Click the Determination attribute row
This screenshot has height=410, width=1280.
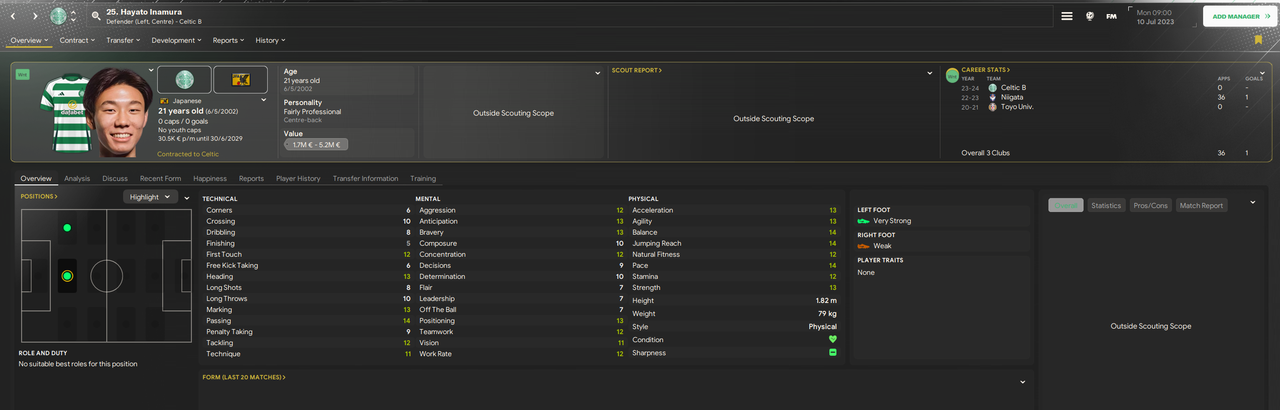coord(521,276)
